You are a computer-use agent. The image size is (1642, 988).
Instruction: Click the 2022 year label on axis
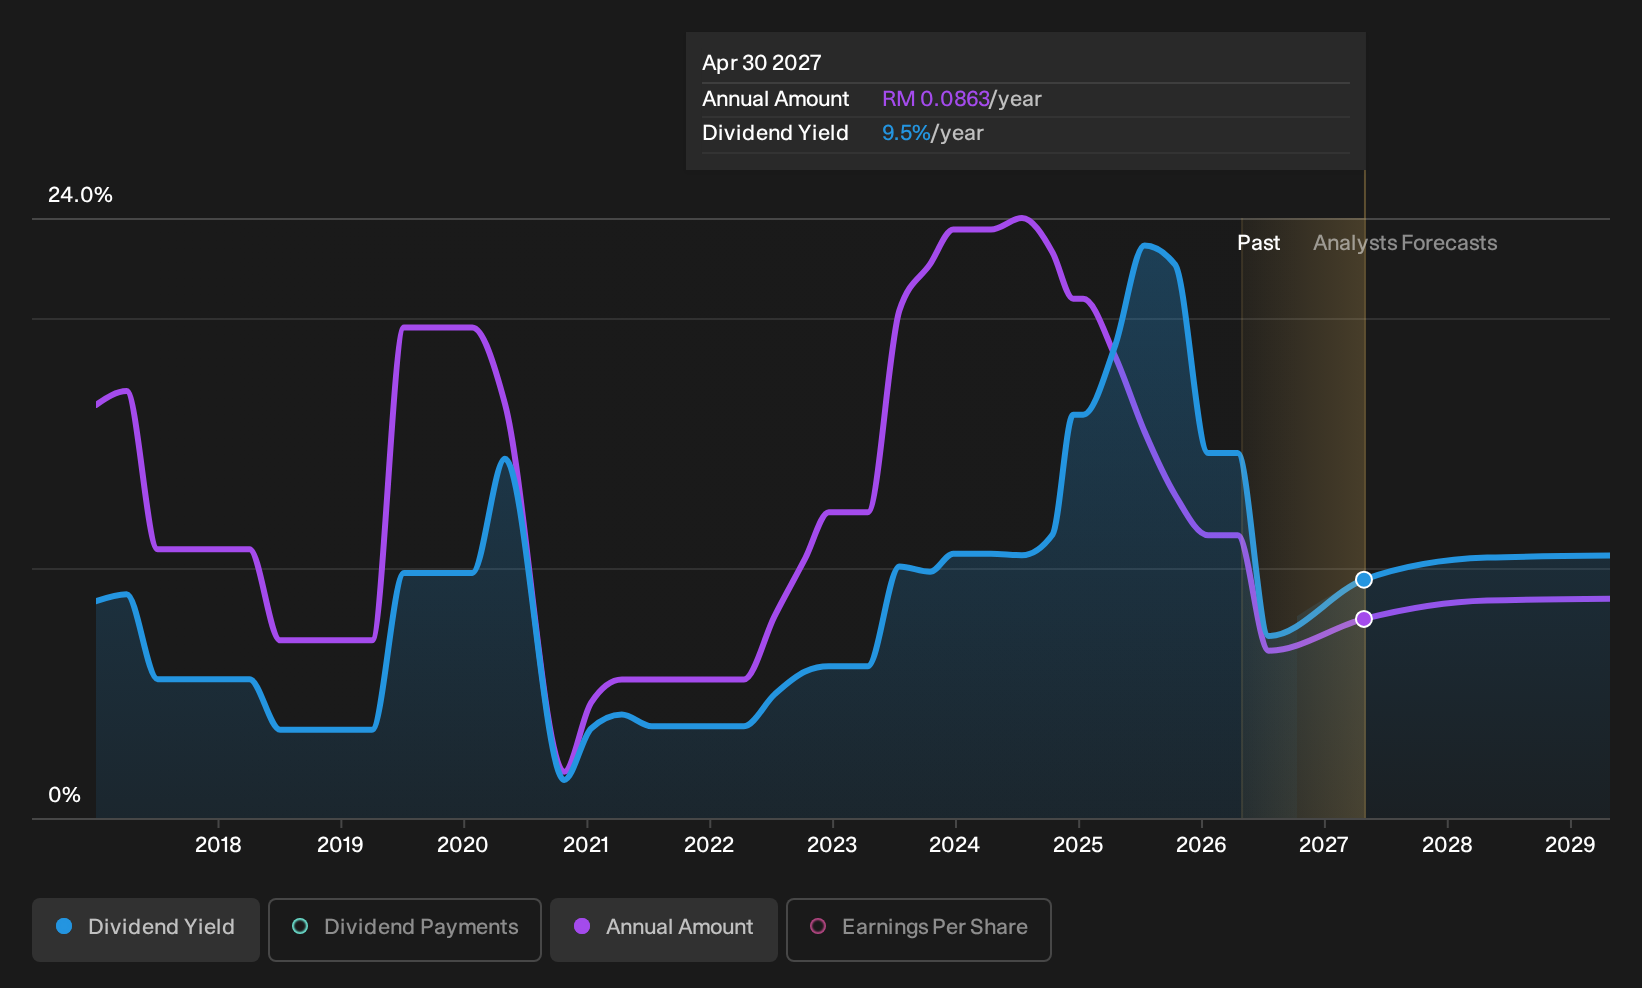tap(709, 845)
